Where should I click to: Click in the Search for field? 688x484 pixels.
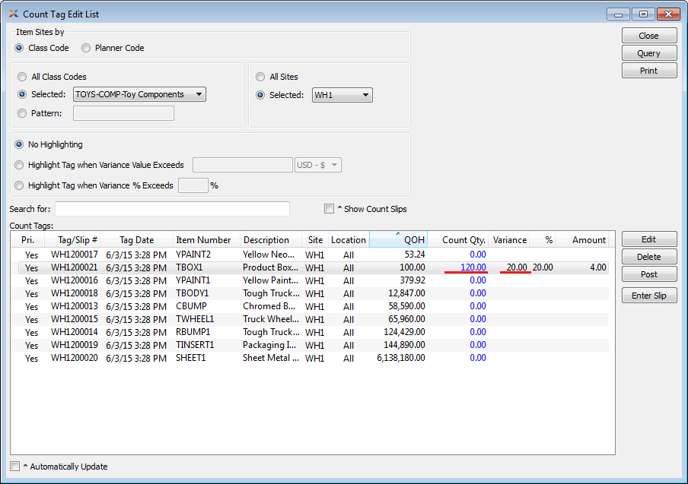[172, 209]
